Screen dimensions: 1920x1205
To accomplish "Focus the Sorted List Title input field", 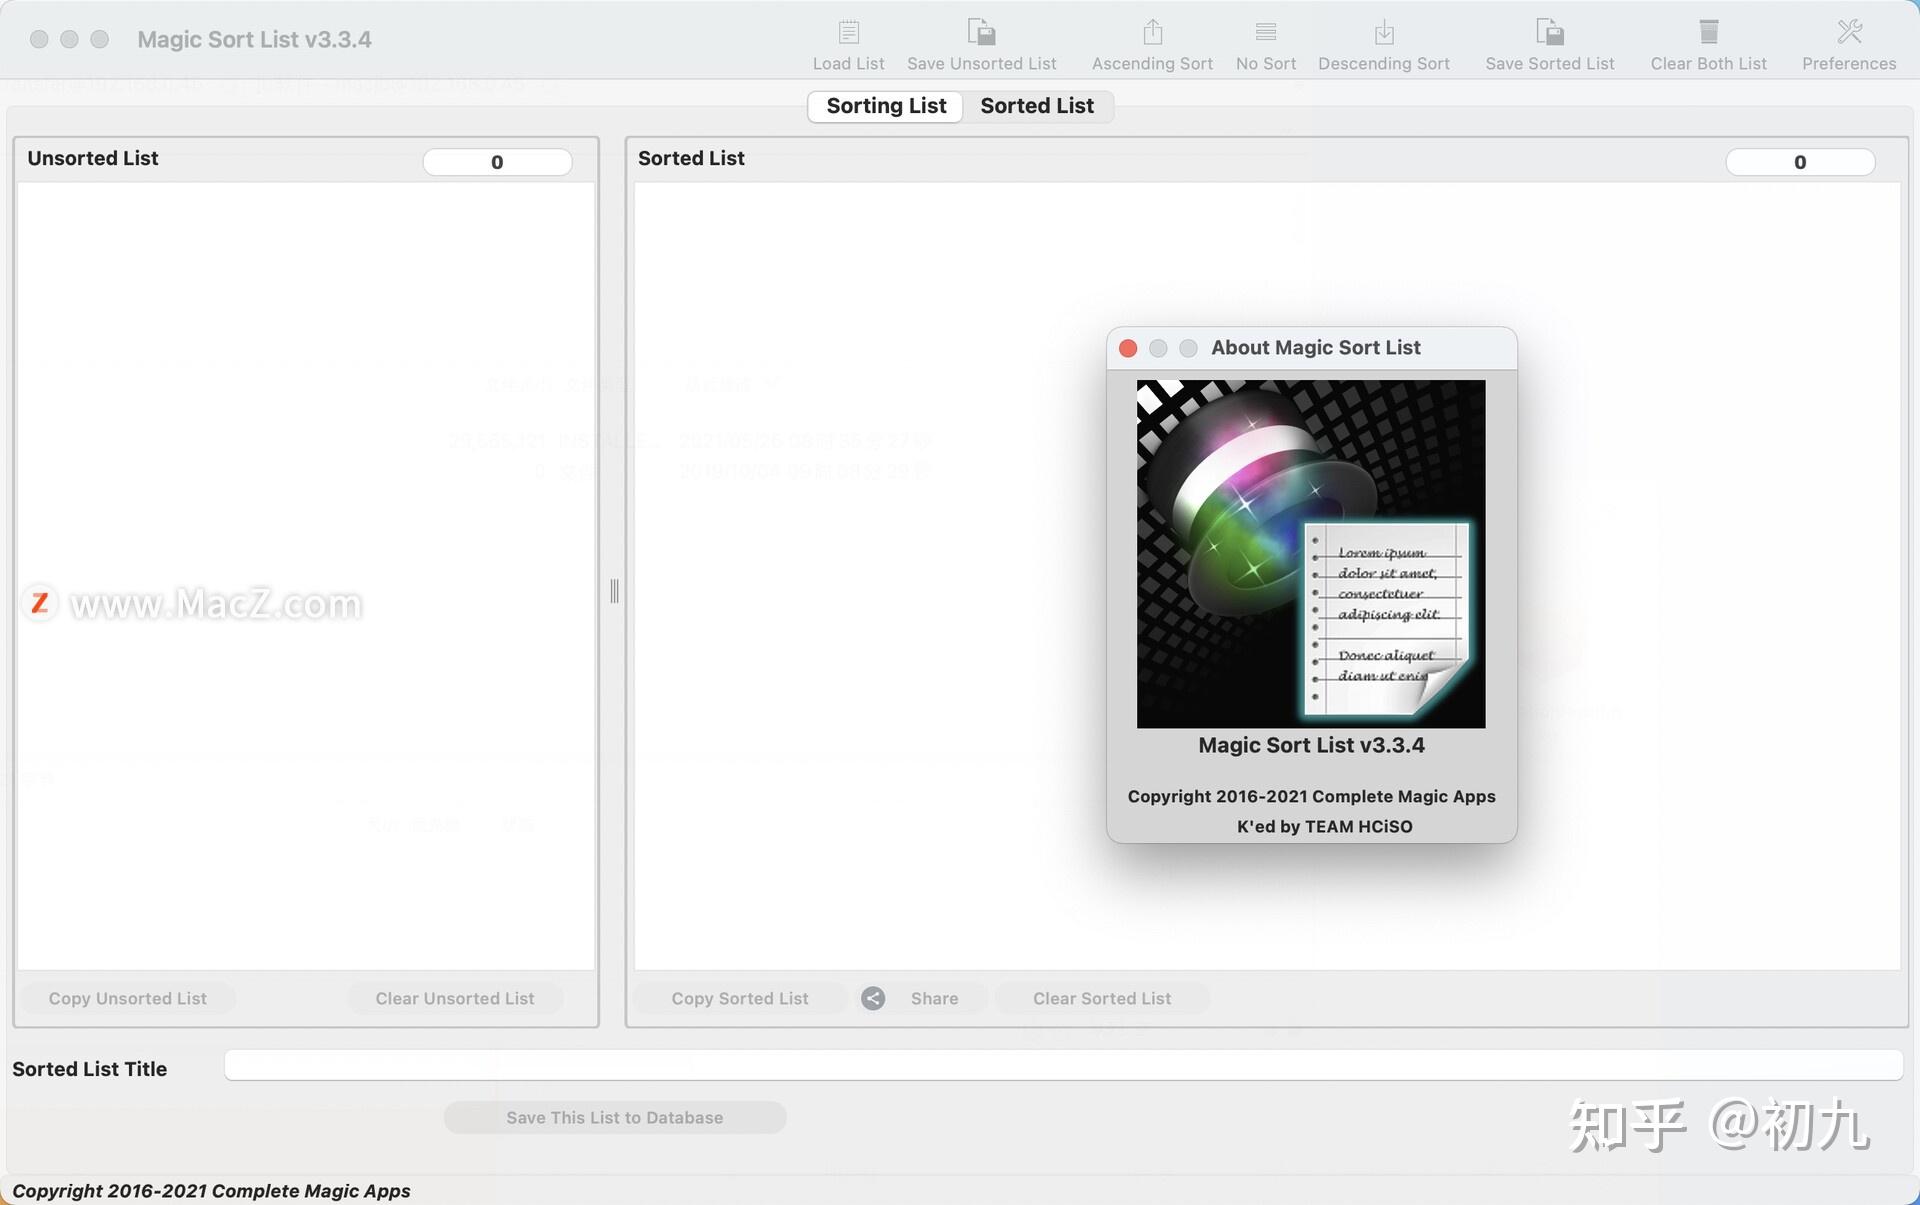I will (x=1063, y=1065).
